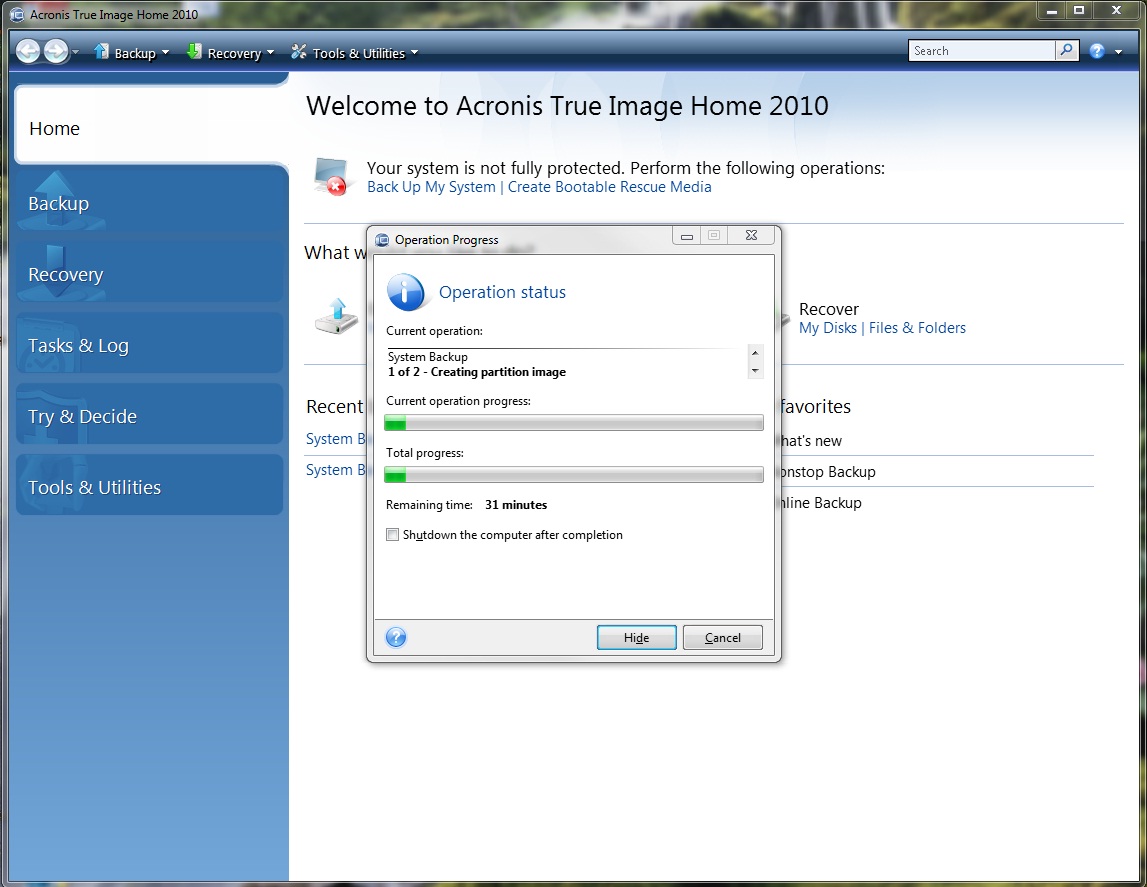Click the Backup toolbar icon
Screen dimensions: 1147x887
pos(101,51)
